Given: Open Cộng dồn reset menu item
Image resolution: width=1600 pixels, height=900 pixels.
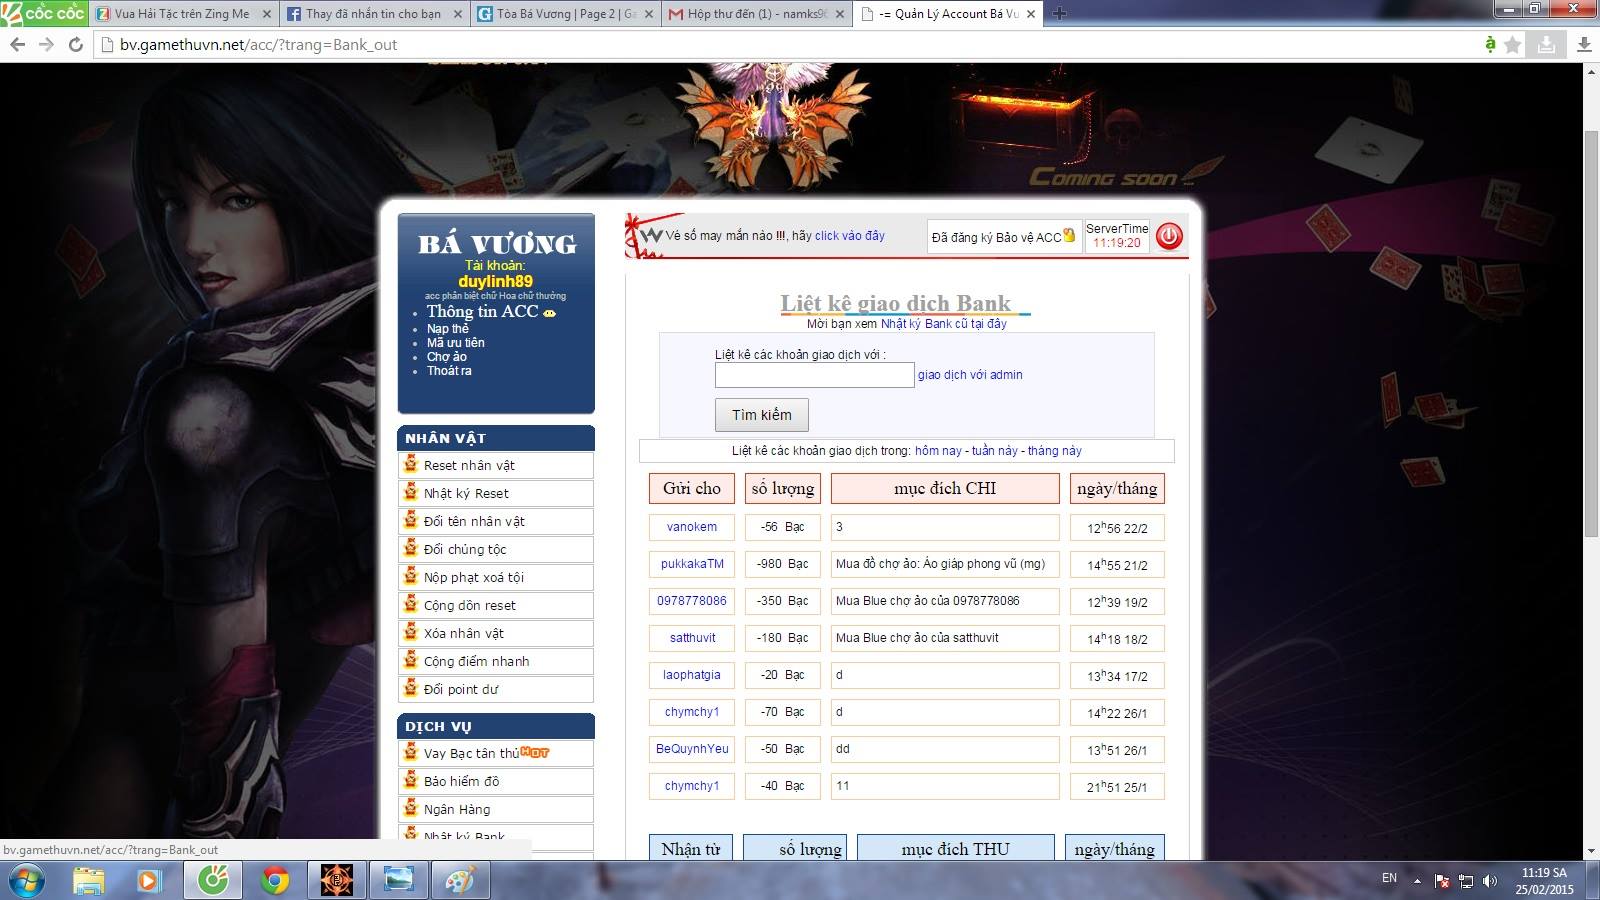Looking at the screenshot, I should click(x=496, y=605).
